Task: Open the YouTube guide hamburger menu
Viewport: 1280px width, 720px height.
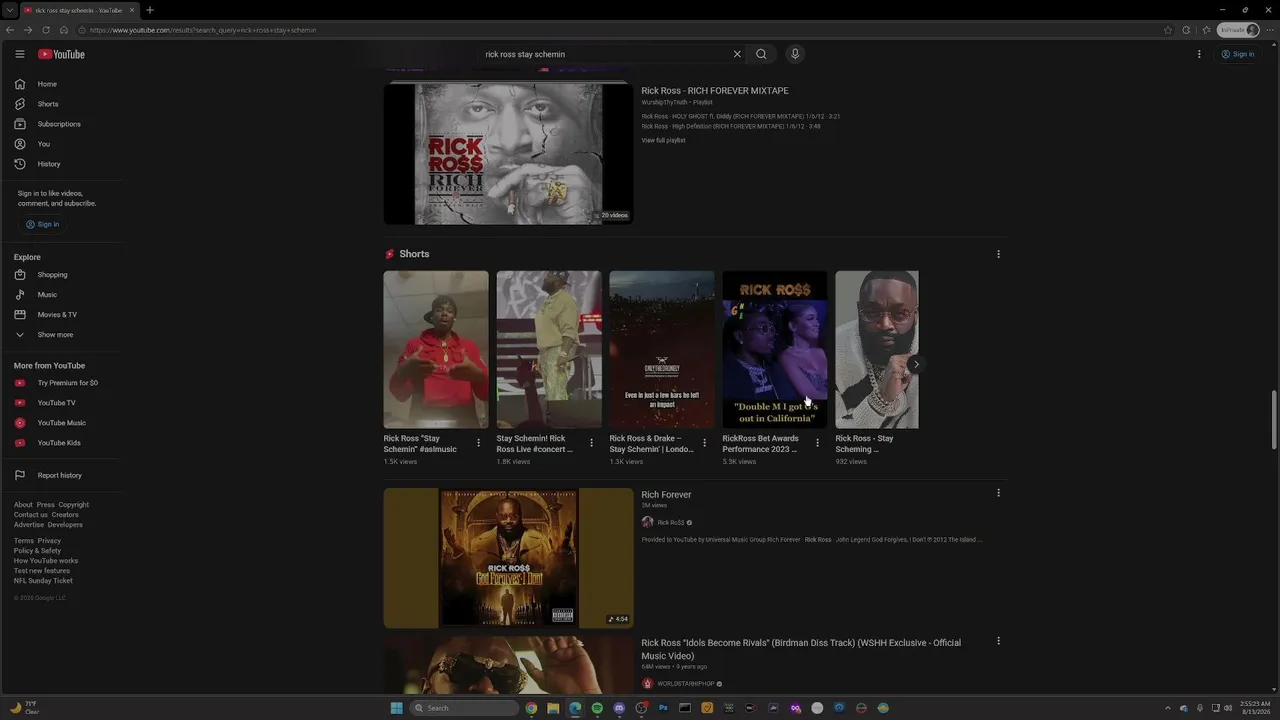Action: tap(19, 54)
